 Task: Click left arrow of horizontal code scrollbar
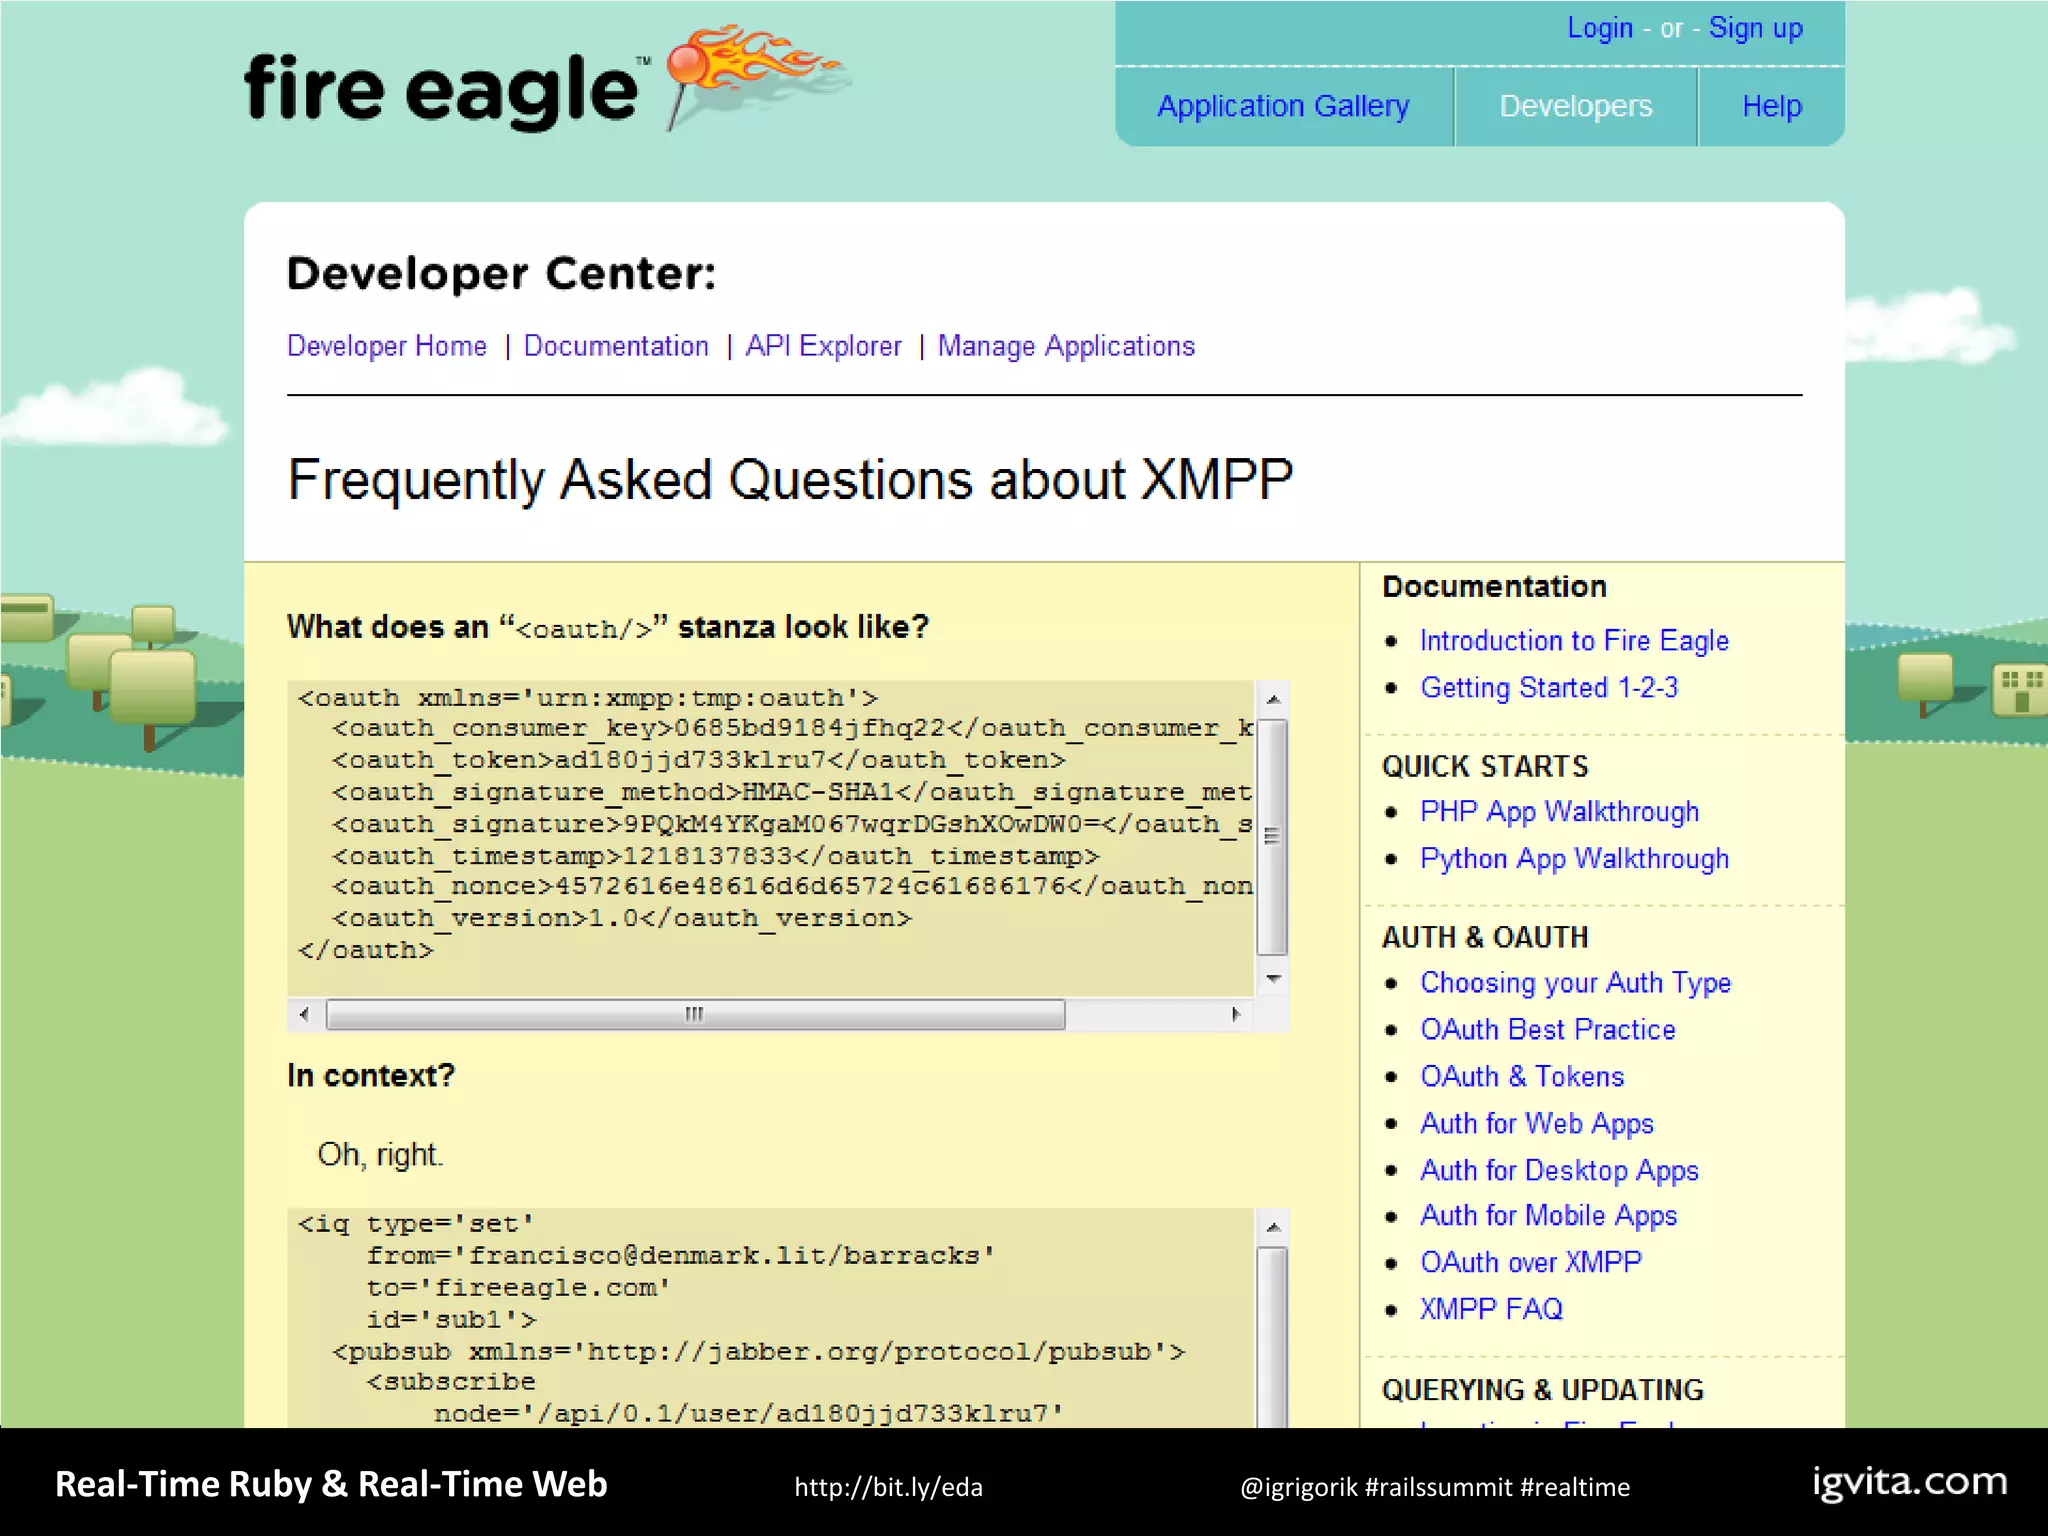(304, 1014)
